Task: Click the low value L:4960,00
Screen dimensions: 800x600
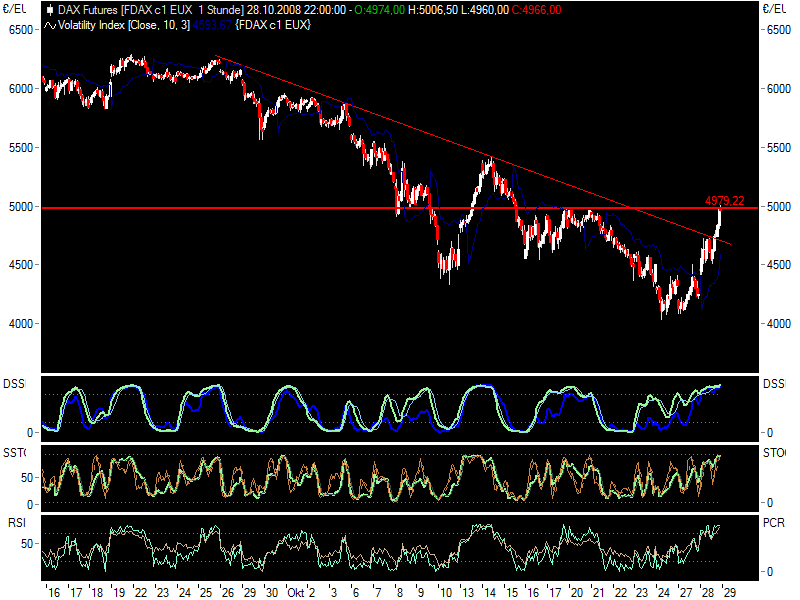Action: pyautogui.click(x=485, y=10)
